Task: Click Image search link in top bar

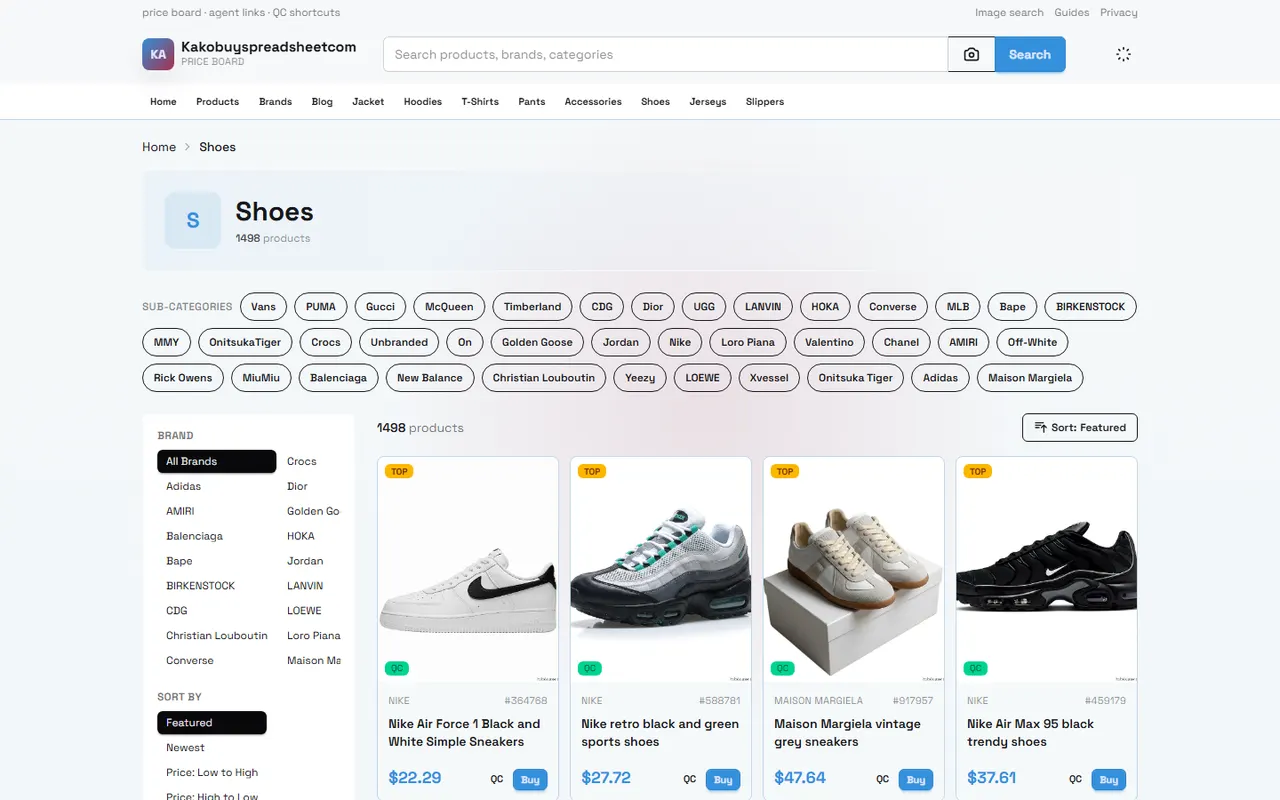Action: tap(1009, 13)
